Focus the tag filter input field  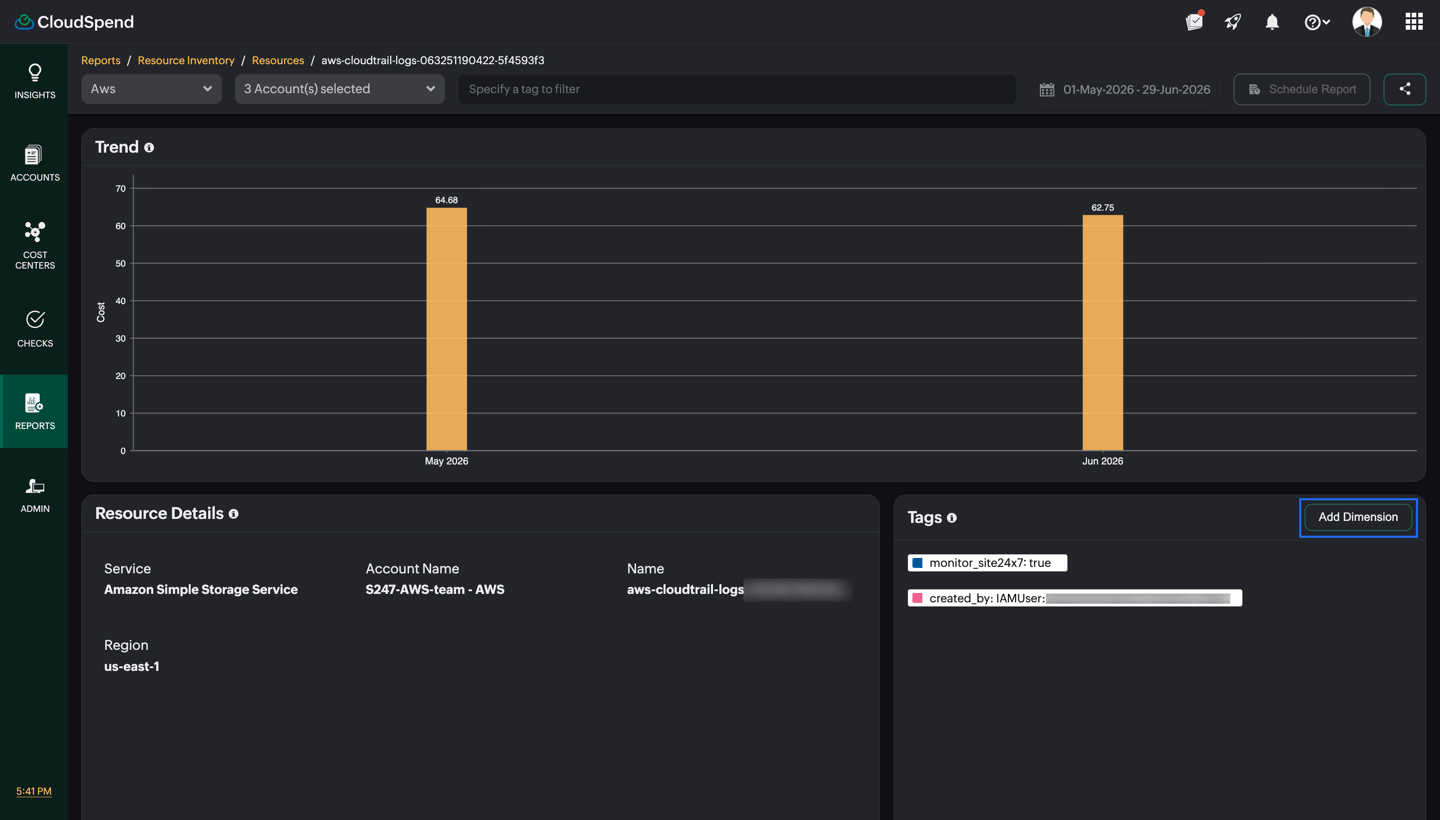coord(737,89)
